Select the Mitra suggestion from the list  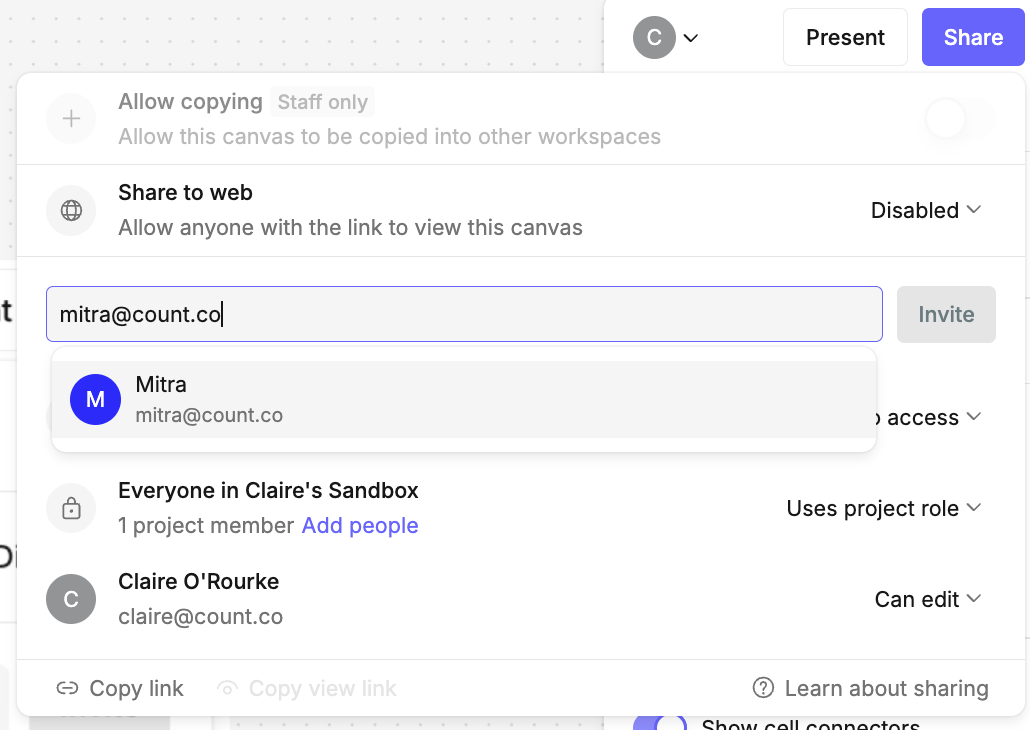[x=464, y=399]
